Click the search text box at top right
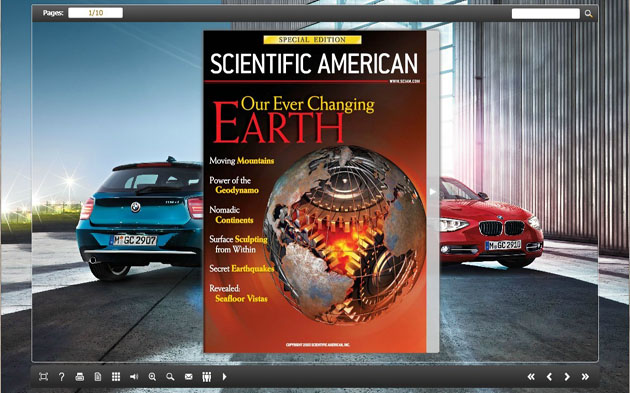 pyautogui.click(x=546, y=13)
